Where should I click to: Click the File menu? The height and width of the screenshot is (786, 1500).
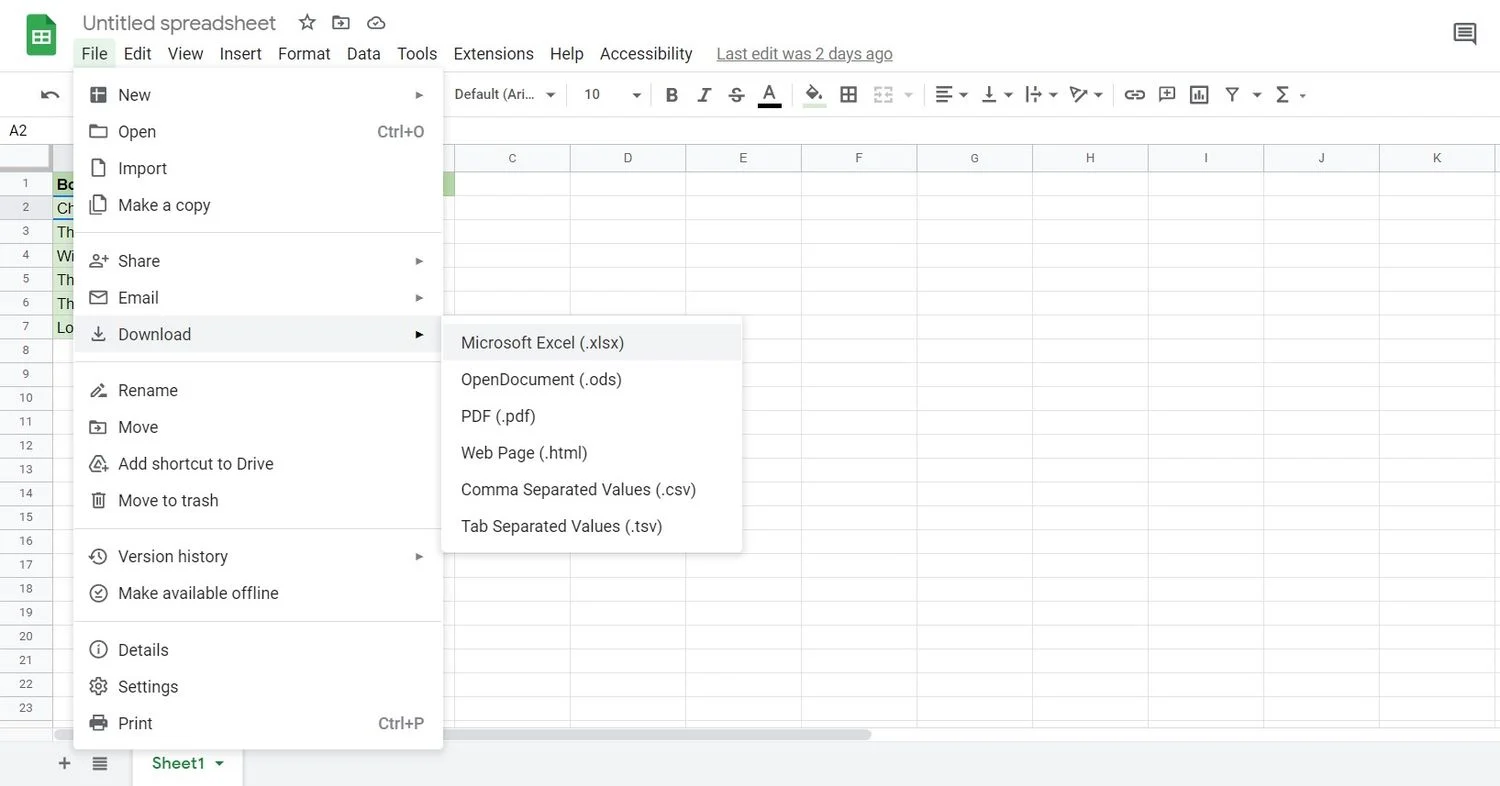(95, 54)
